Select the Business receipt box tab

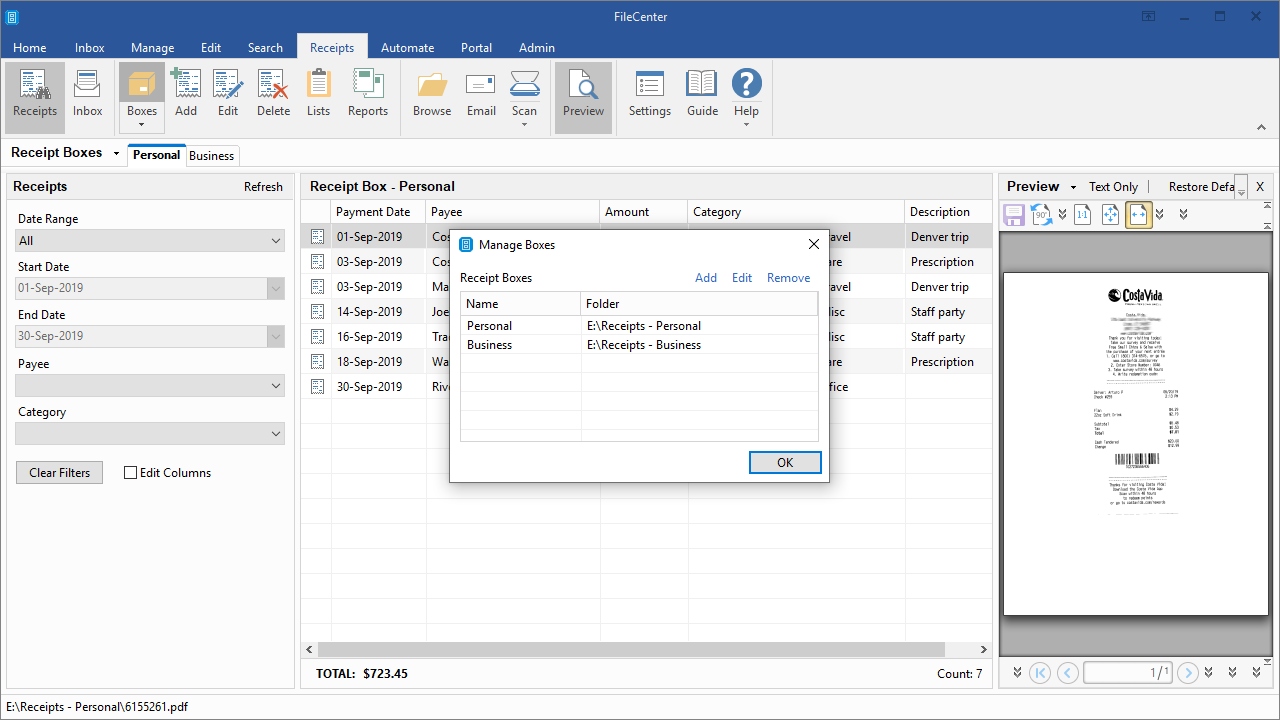(212, 156)
